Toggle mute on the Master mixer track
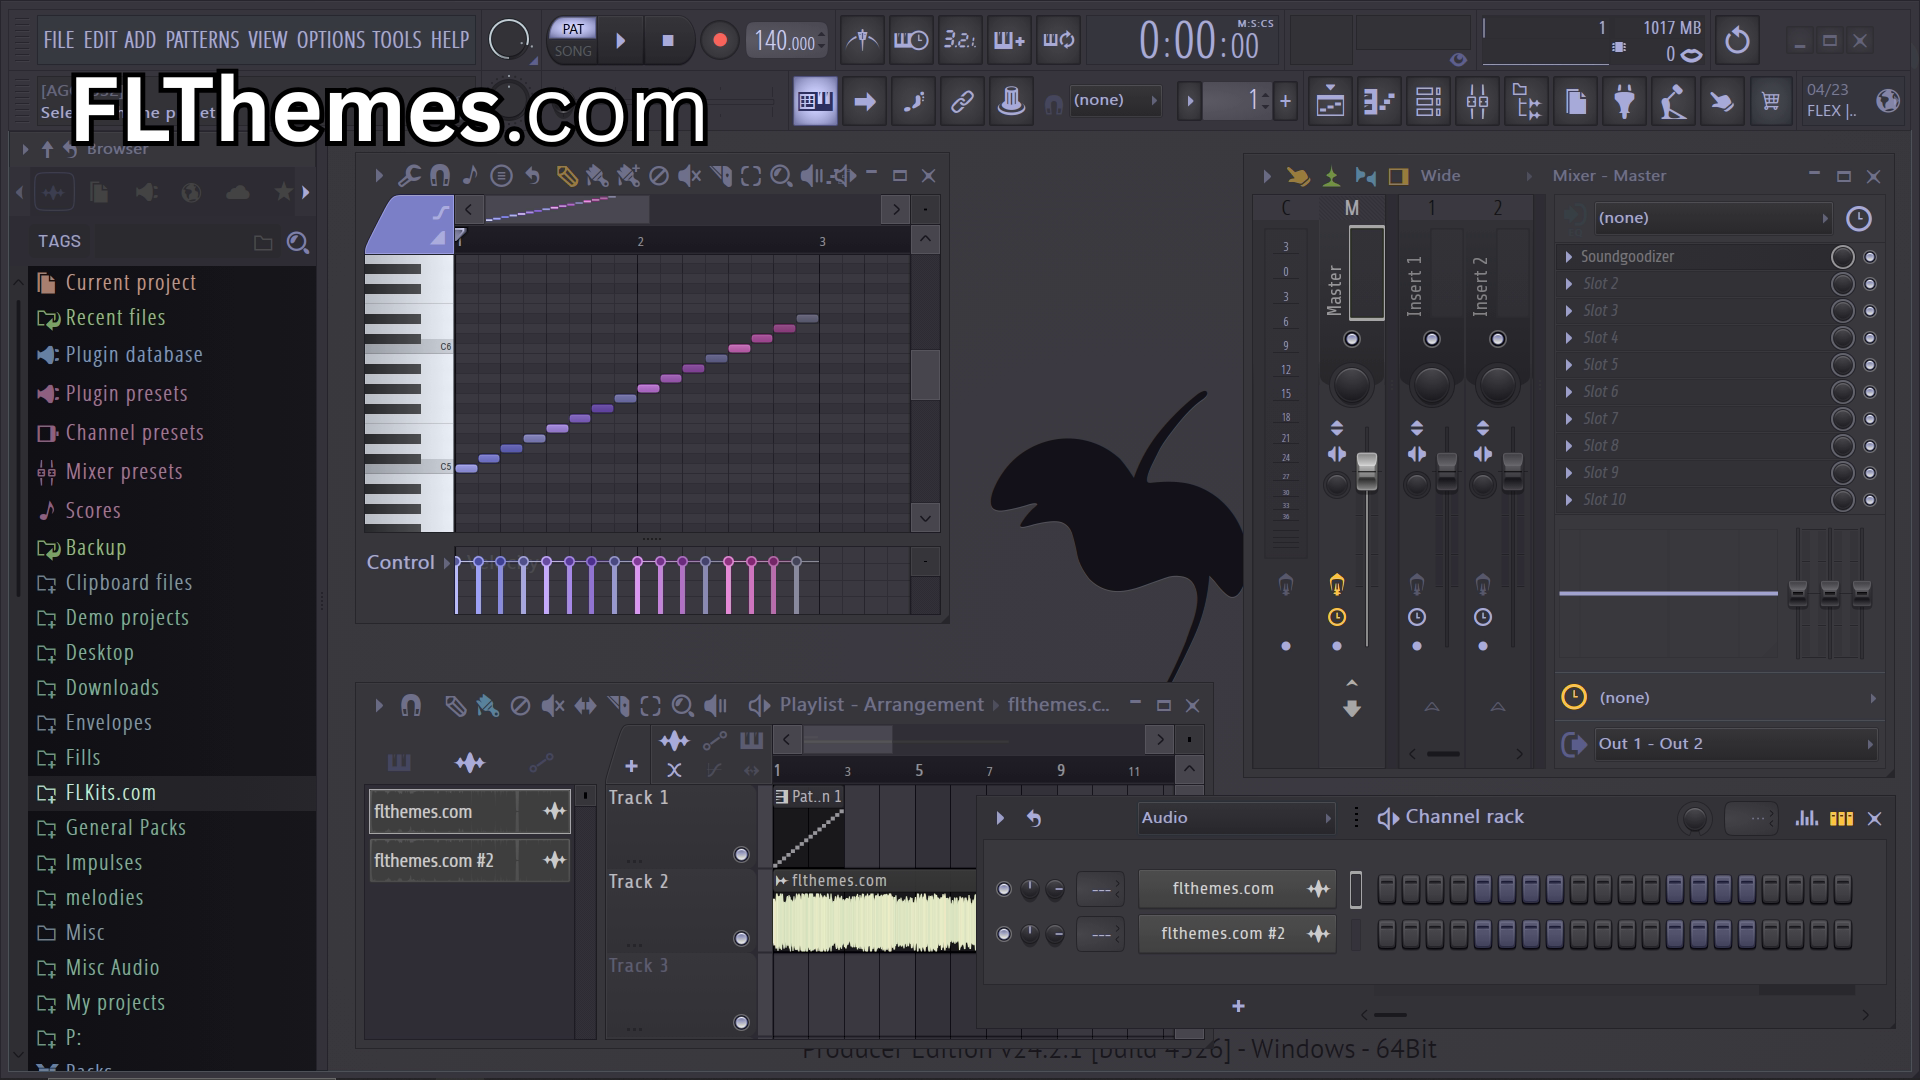Viewport: 1920px width, 1080px height. [x=1352, y=339]
